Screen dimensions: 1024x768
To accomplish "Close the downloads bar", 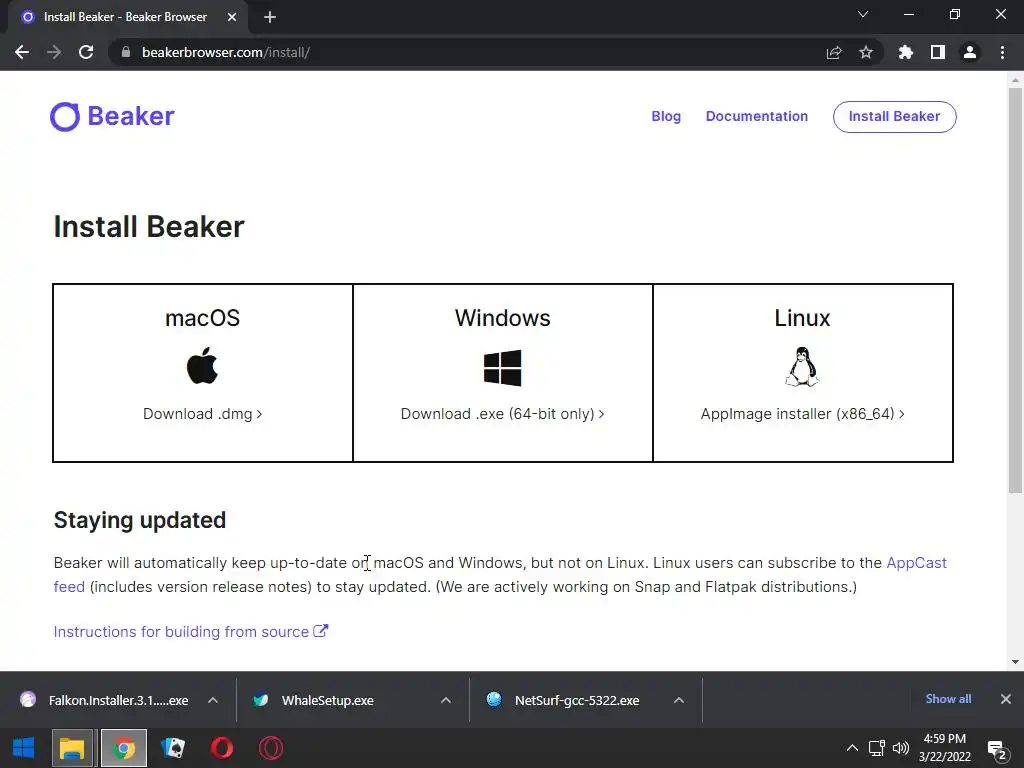I will (1006, 699).
